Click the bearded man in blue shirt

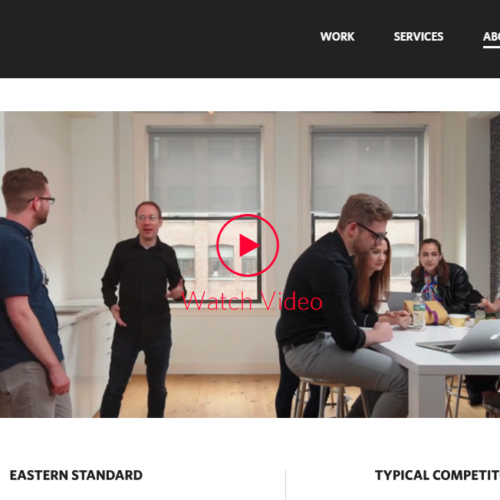tap(30, 293)
